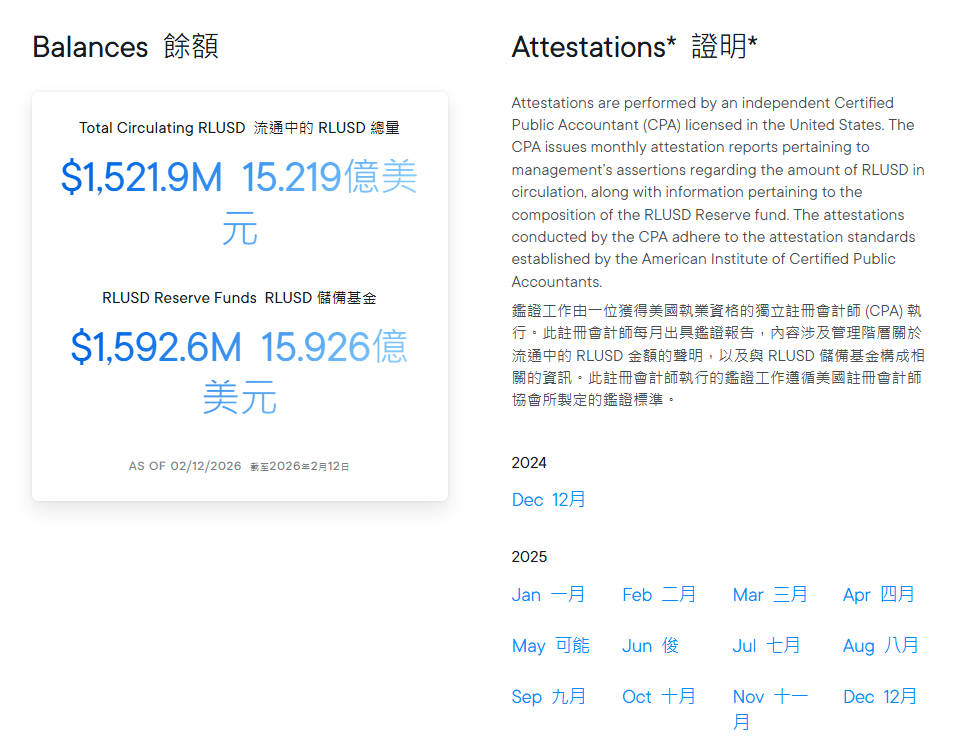Click the $1,521.9M circulating total value
The height and width of the screenshot is (754, 963).
point(141,178)
